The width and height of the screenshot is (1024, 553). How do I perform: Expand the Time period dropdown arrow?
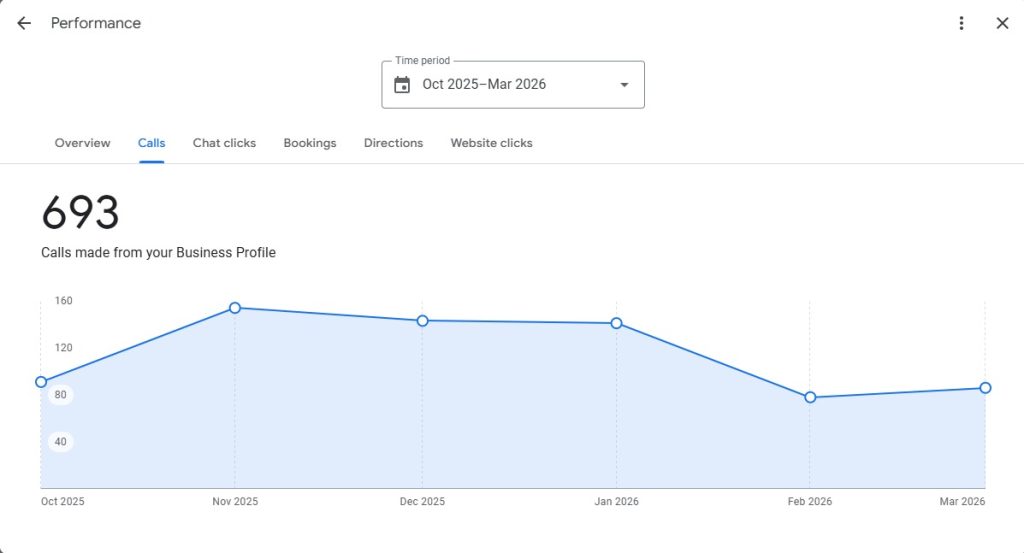coord(624,85)
